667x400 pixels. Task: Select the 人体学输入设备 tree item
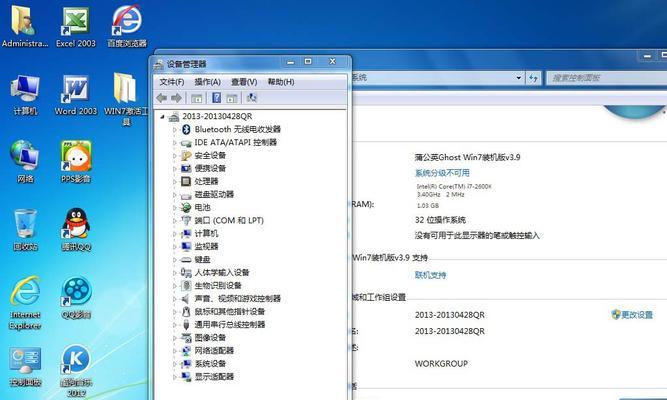point(222,272)
